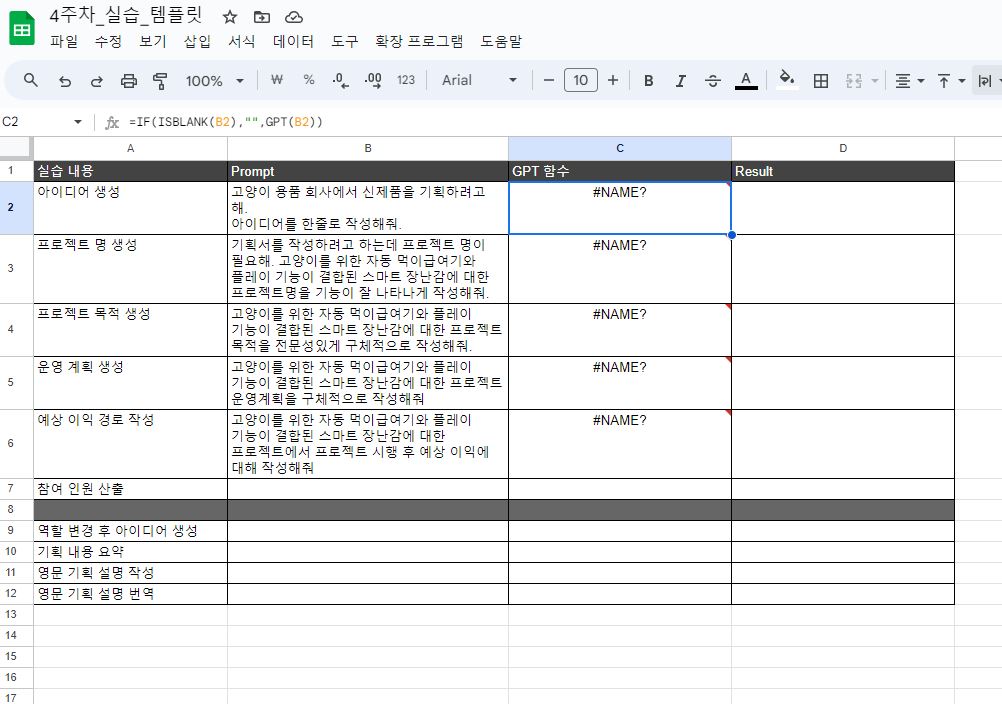Select cell '영문 기획 설명 번역'
The height and width of the screenshot is (704, 1002).
130,594
